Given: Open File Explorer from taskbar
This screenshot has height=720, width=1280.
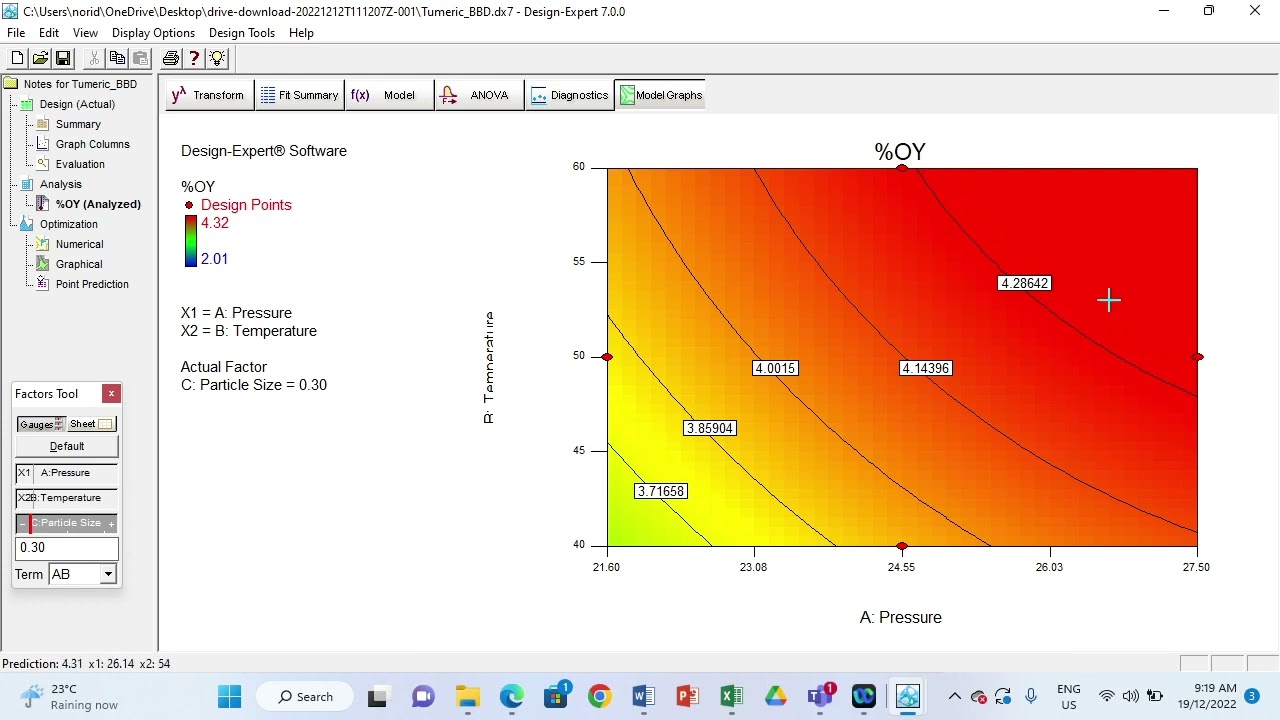Looking at the screenshot, I should click(467, 696).
